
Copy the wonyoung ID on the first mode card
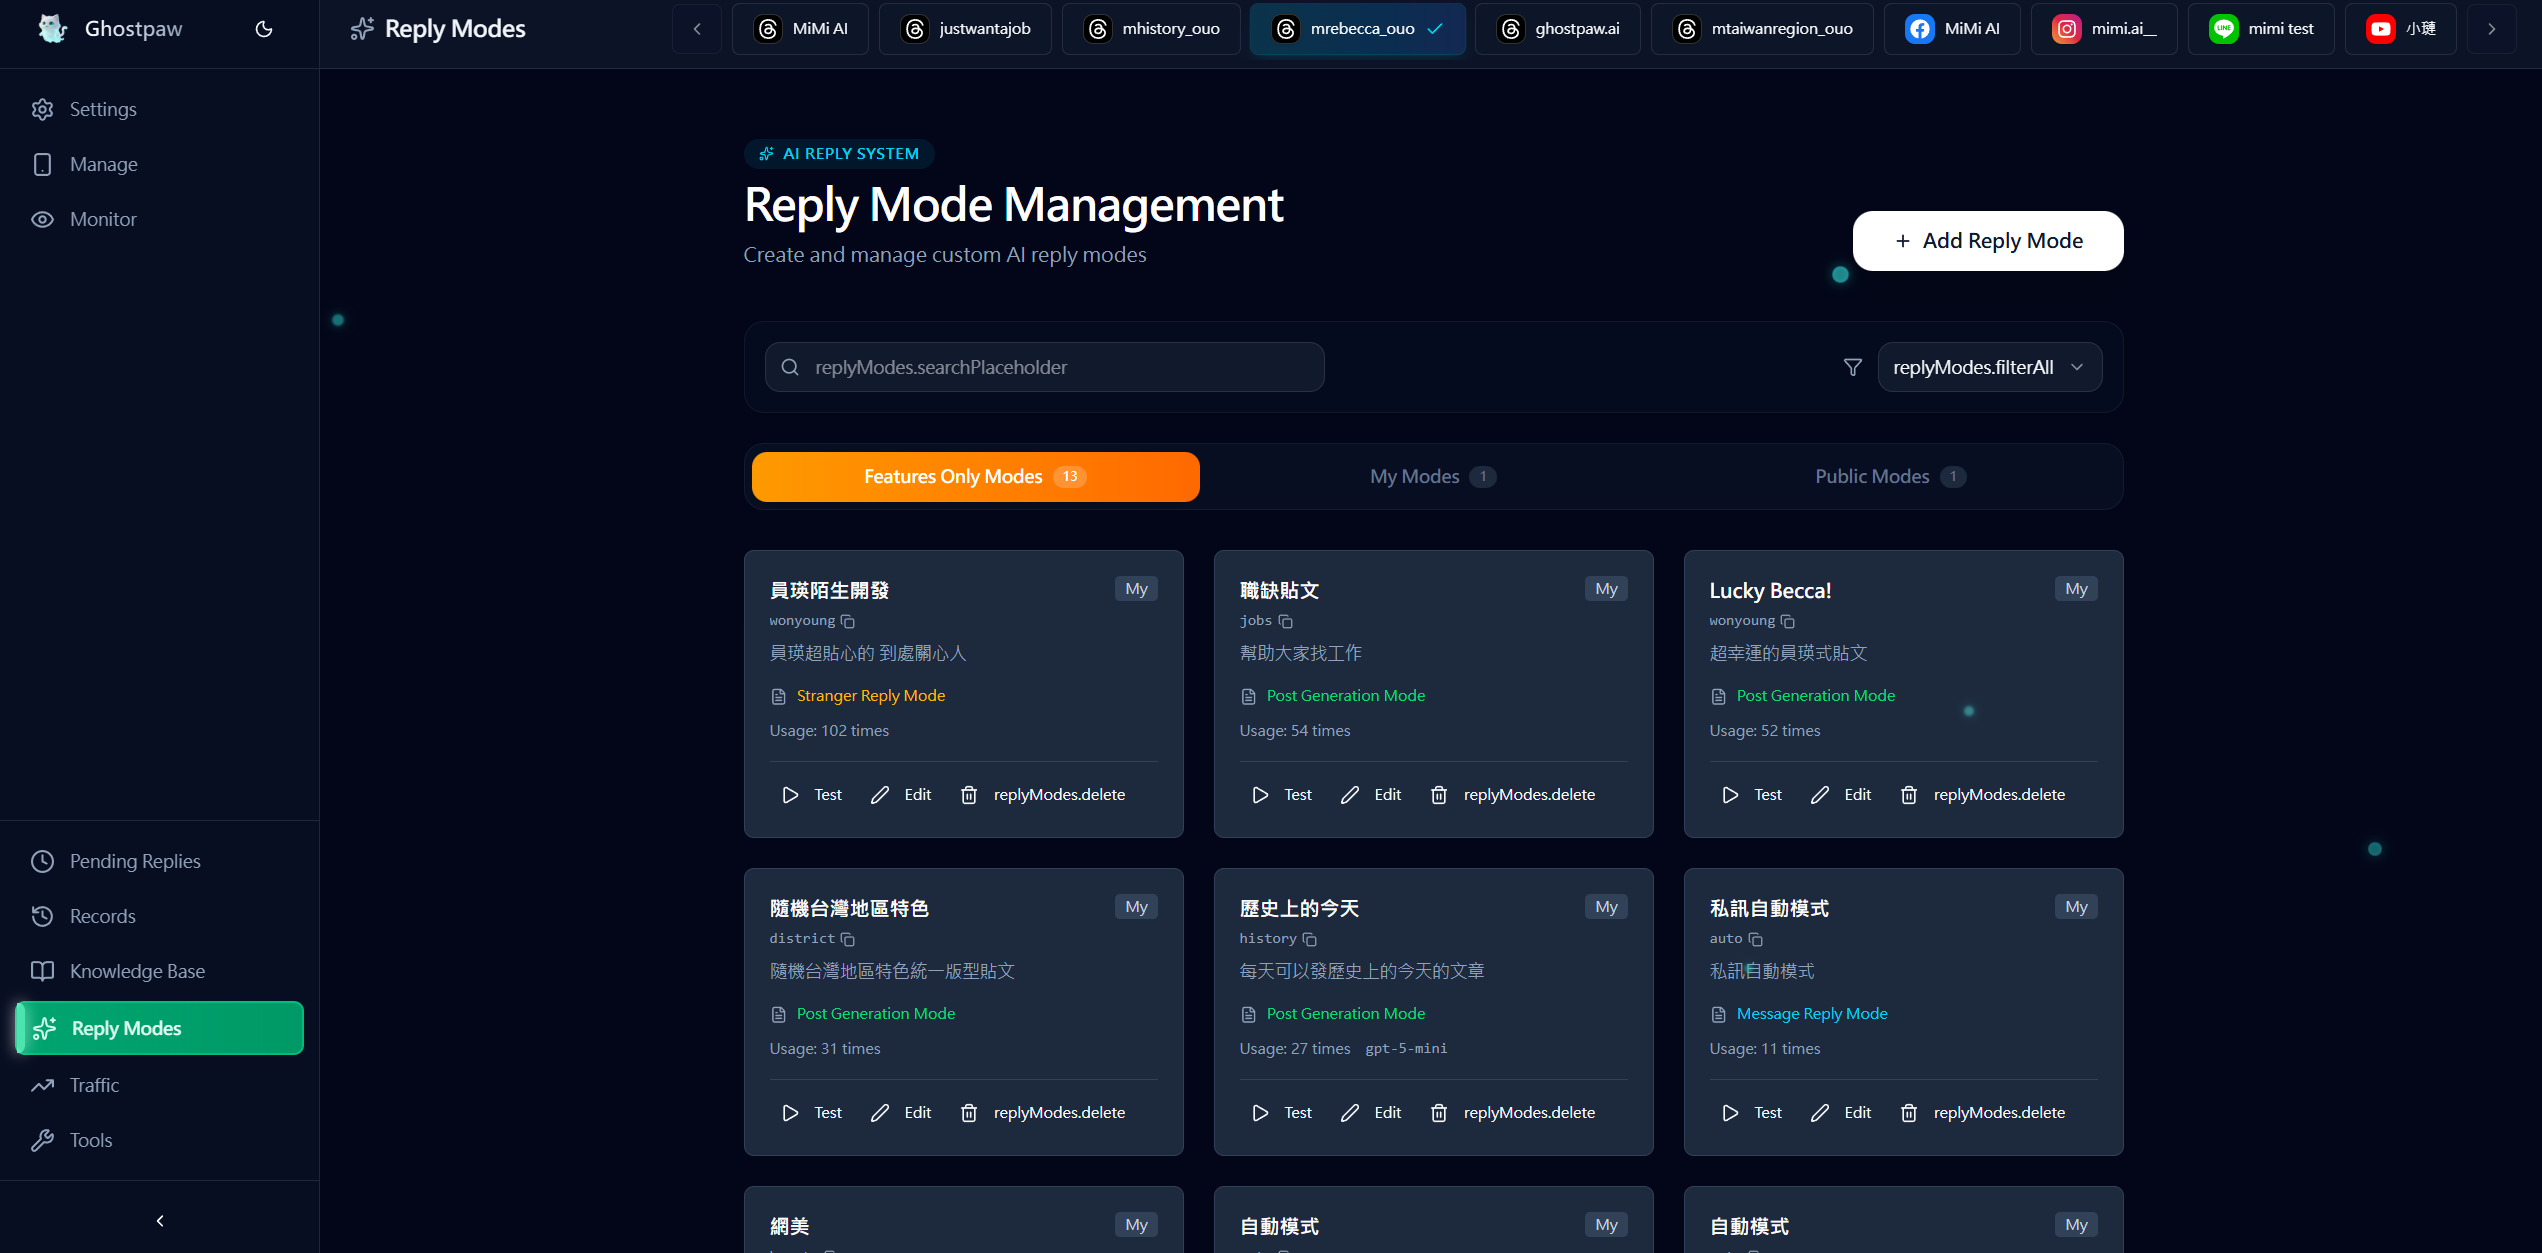tap(848, 621)
